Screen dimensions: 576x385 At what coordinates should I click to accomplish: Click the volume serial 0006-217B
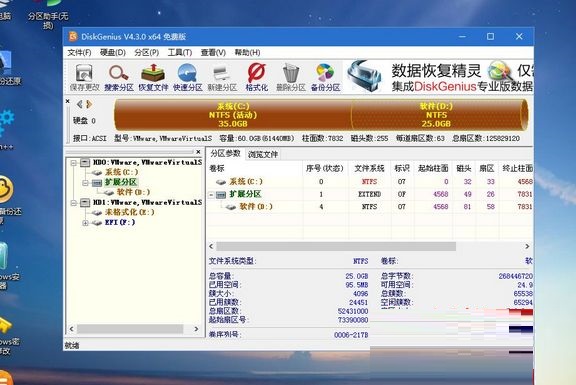[x=351, y=335]
